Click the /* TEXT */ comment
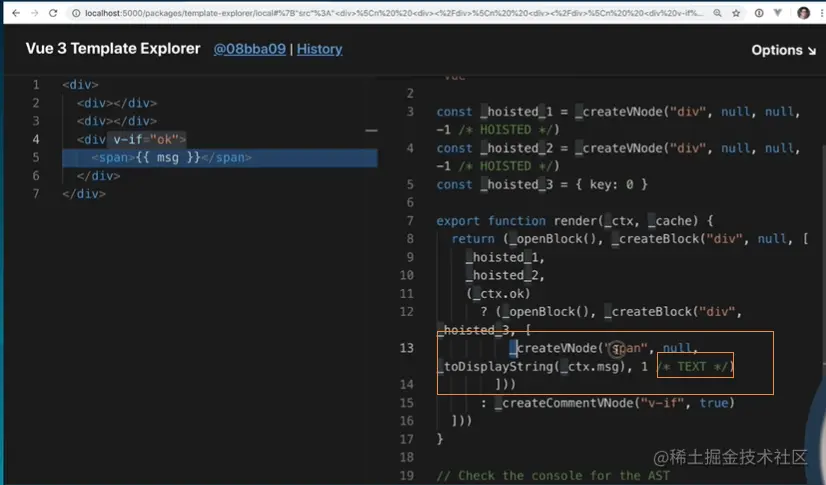 (693, 367)
